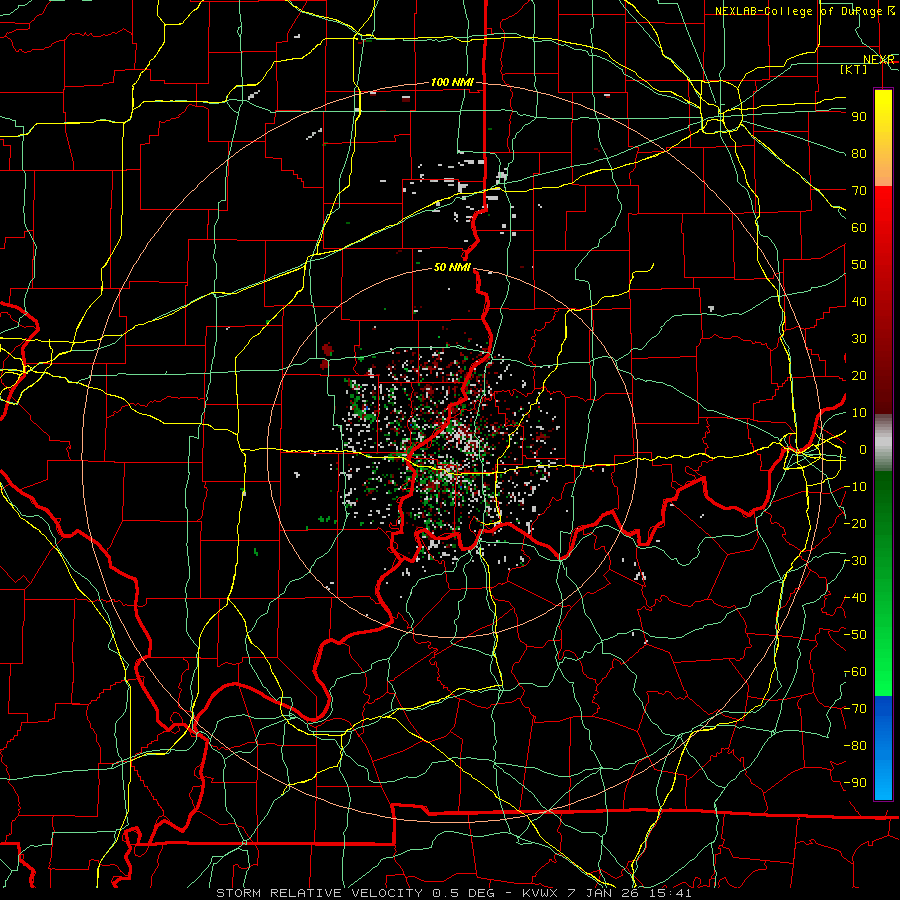The height and width of the screenshot is (900, 900).
Task: Click the -50 knot scale label
Action: point(856,635)
